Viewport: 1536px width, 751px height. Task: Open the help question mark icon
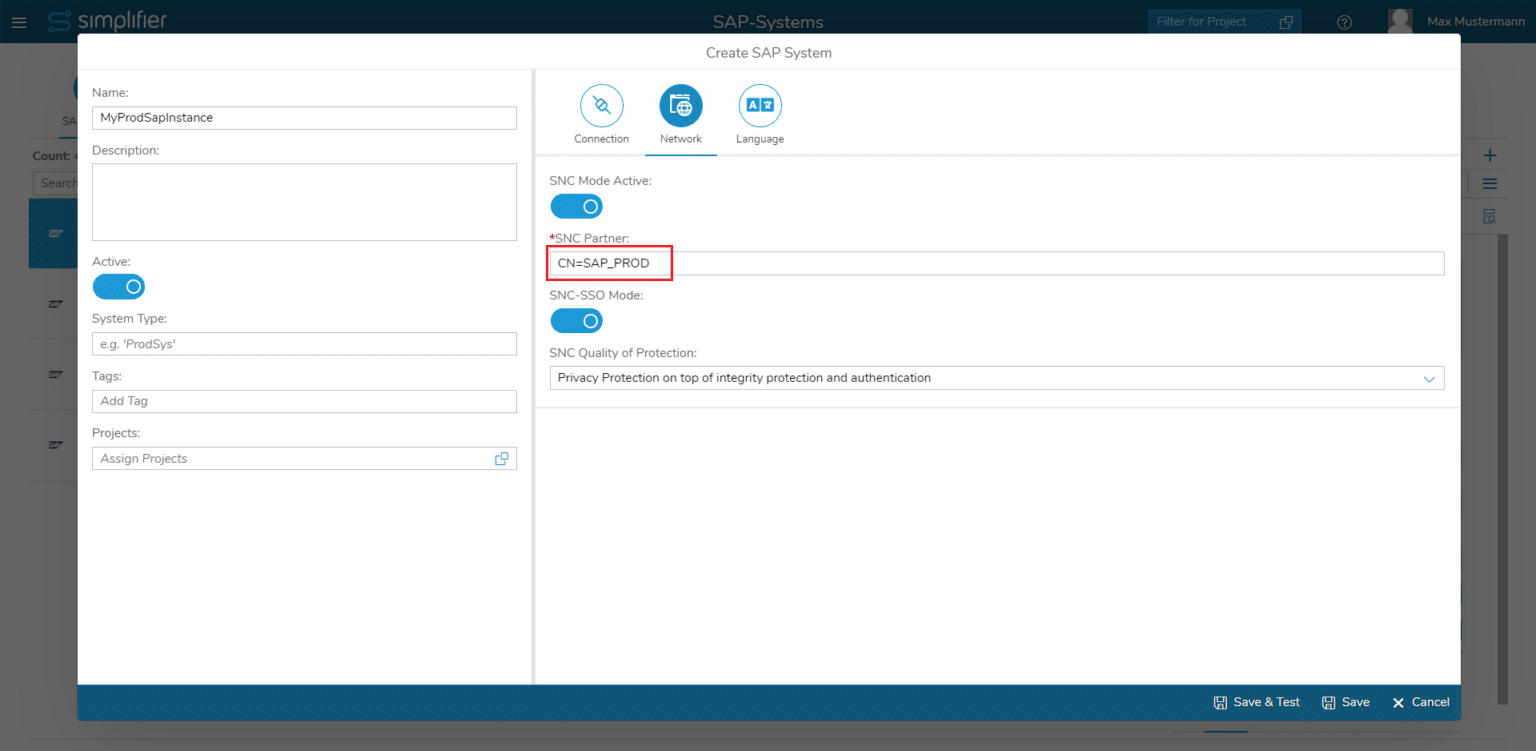click(x=1344, y=21)
